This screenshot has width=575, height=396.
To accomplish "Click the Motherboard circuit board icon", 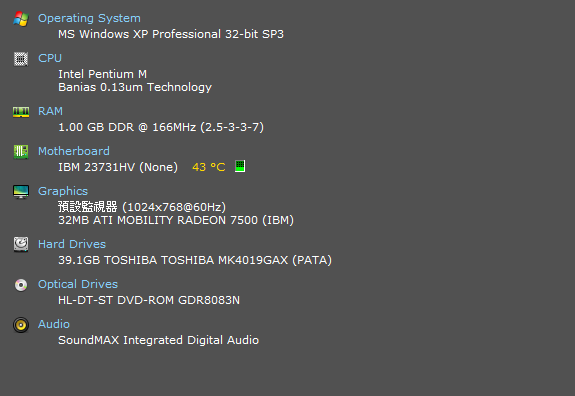I will tap(21, 151).
